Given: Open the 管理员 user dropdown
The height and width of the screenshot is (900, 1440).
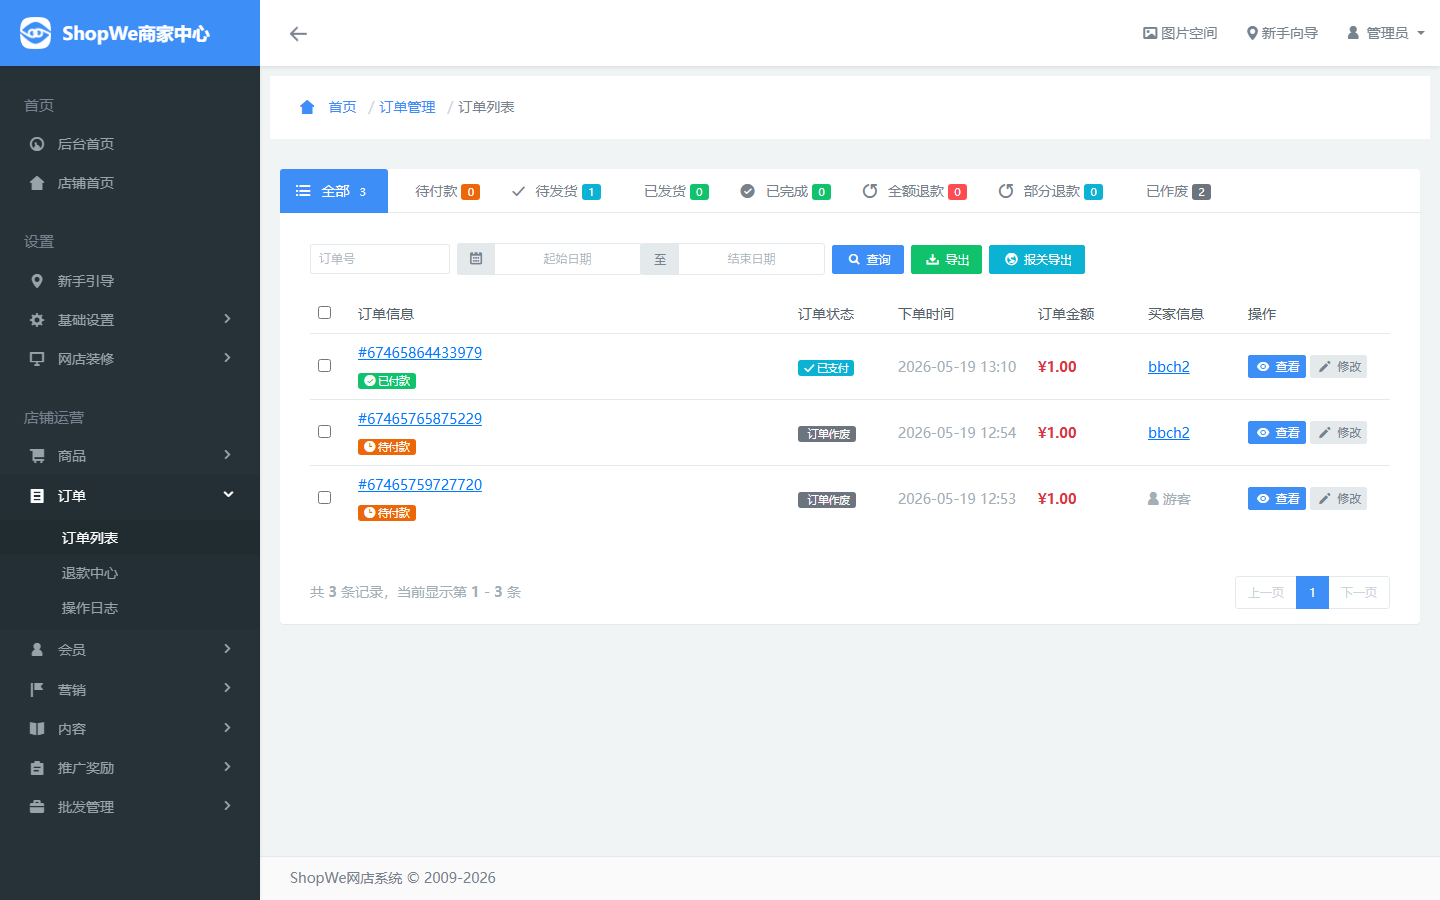Looking at the screenshot, I should 1386,33.
